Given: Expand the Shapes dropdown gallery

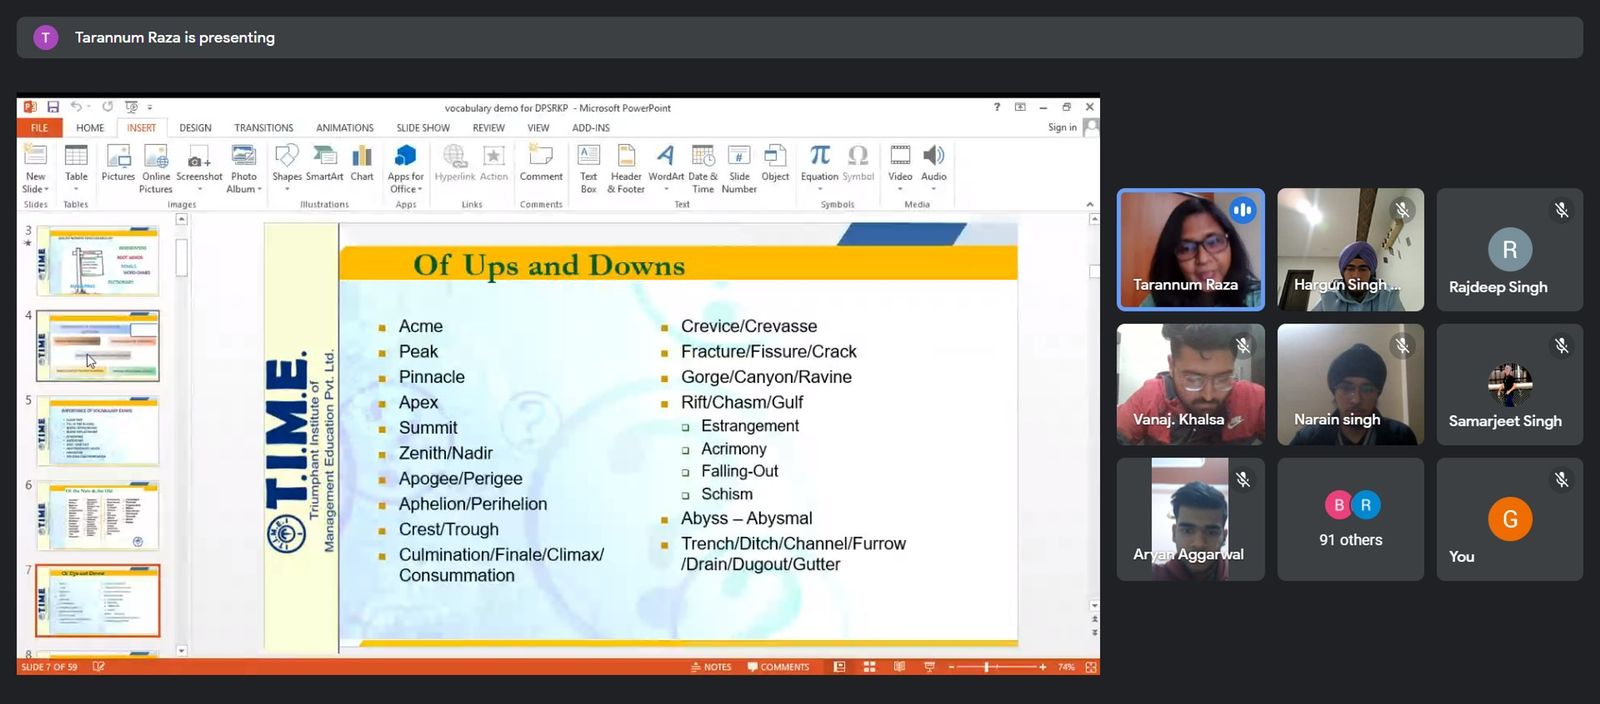Looking at the screenshot, I should (x=287, y=189).
